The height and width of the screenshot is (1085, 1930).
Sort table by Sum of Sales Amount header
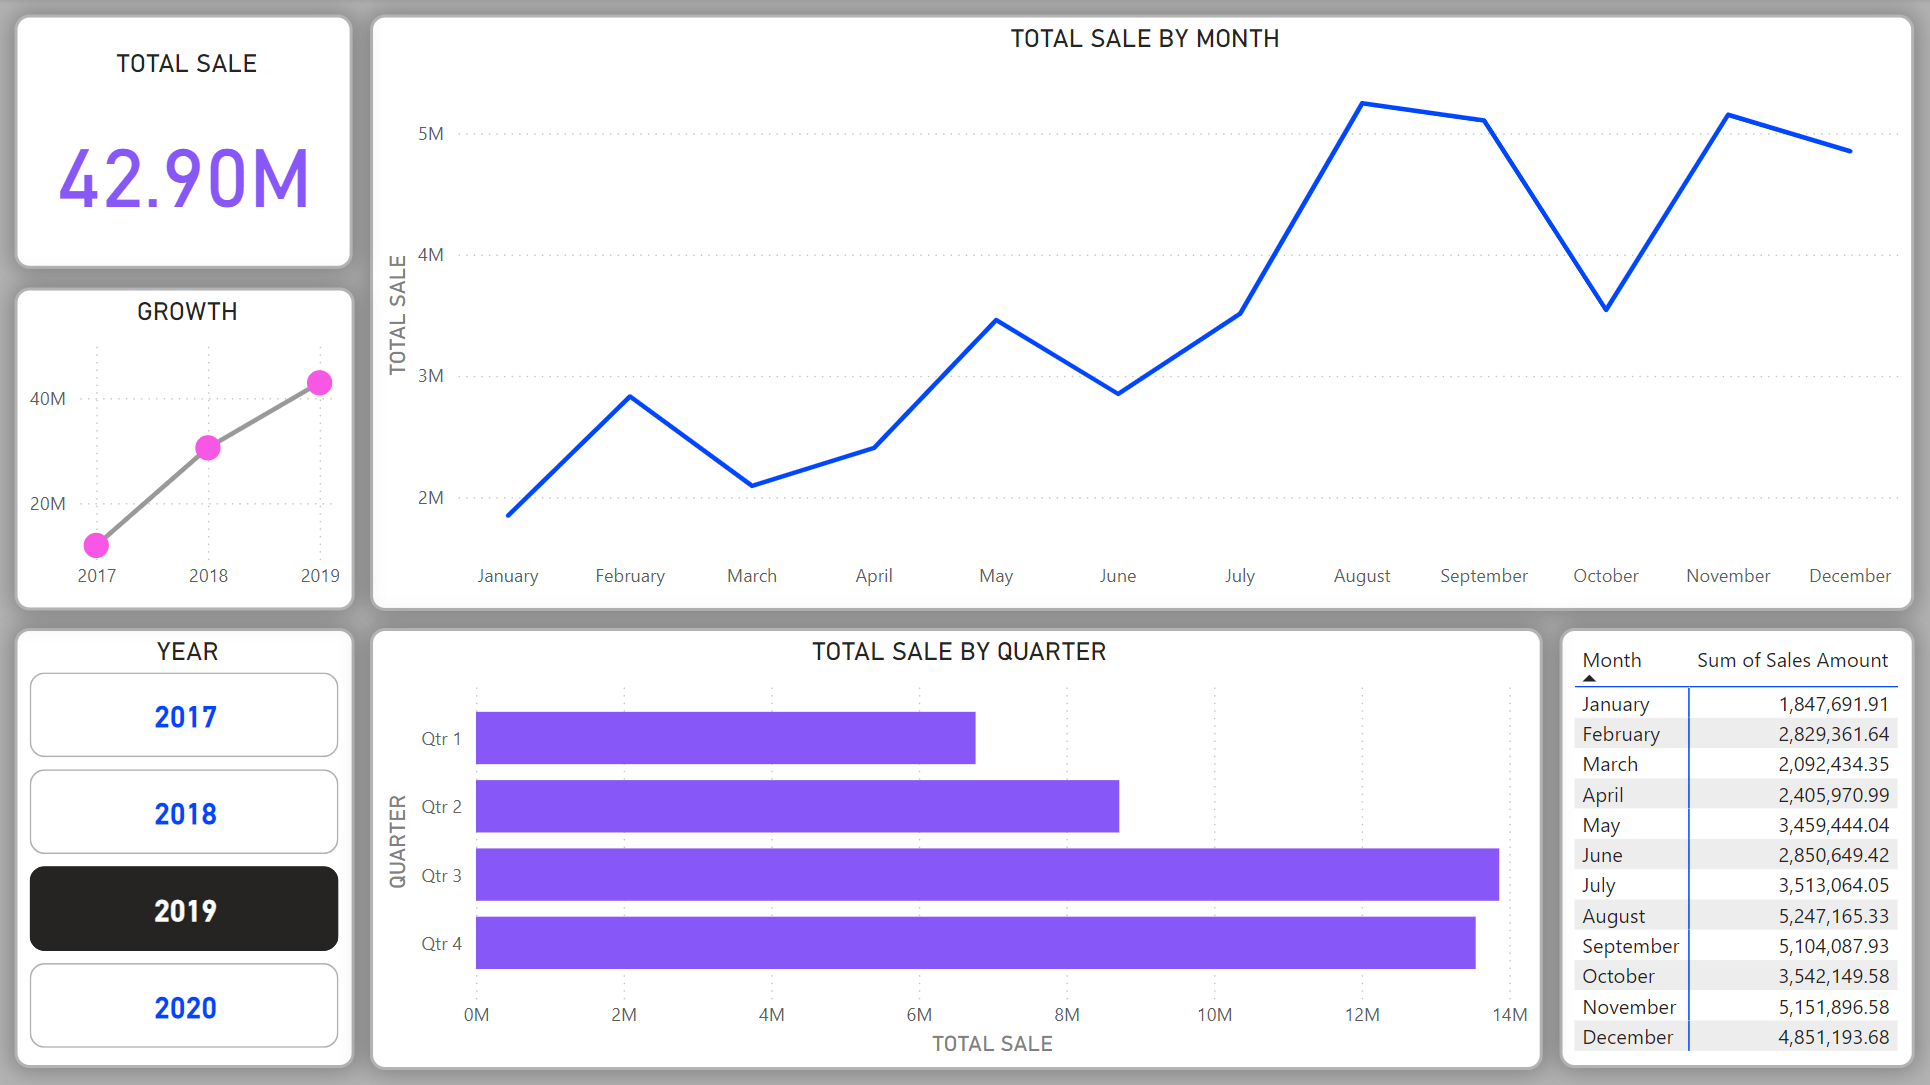(1791, 660)
